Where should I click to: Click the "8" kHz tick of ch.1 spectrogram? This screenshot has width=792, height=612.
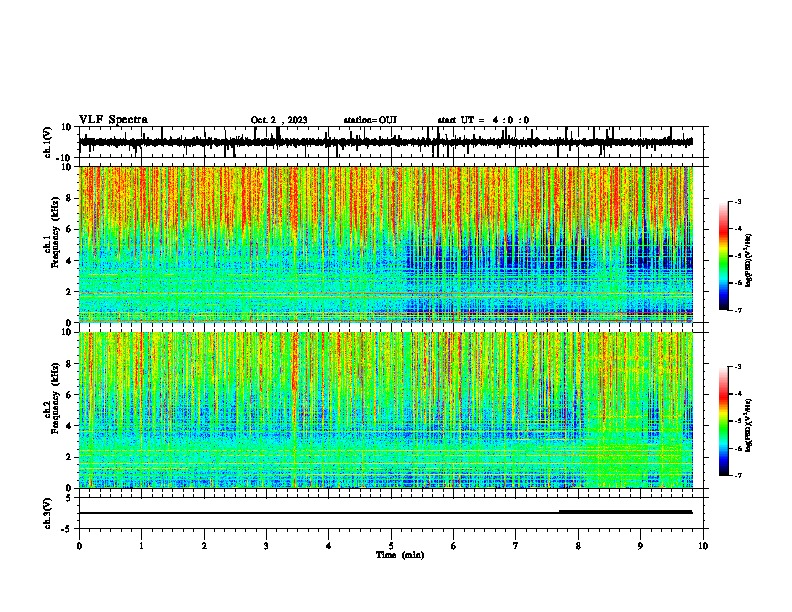point(70,198)
